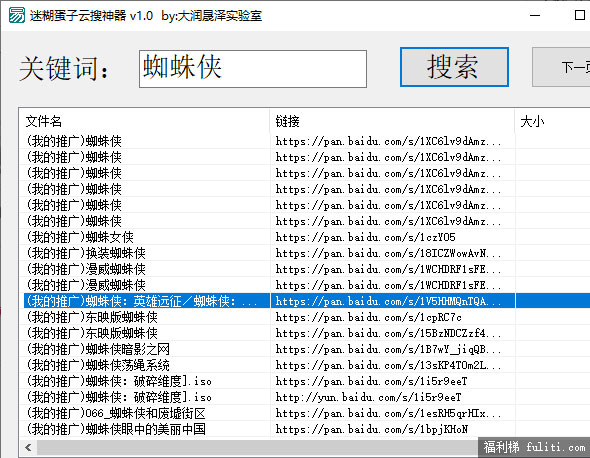
Task: Sort by the 链接 column header
Action: (x=392, y=121)
